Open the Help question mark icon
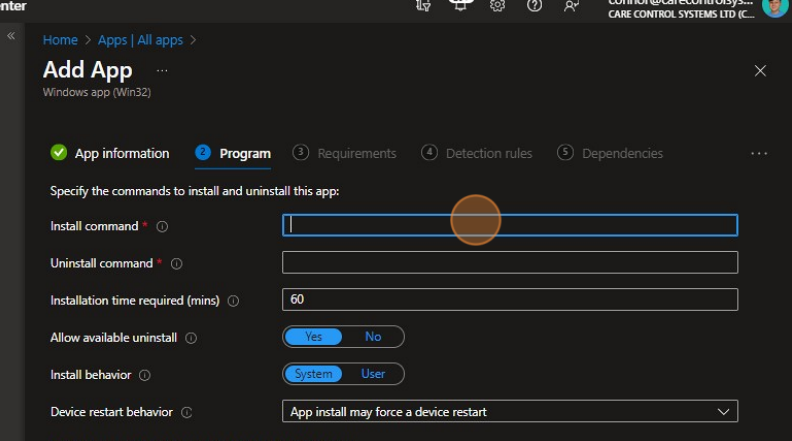Viewport: 792px width, 441px height. pyautogui.click(x=534, y=6)
